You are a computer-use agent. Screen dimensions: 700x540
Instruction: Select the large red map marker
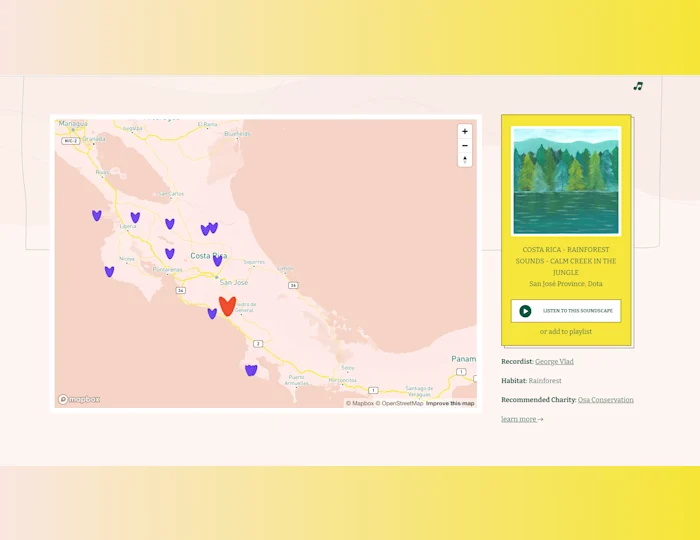click(x=227, y=306)
